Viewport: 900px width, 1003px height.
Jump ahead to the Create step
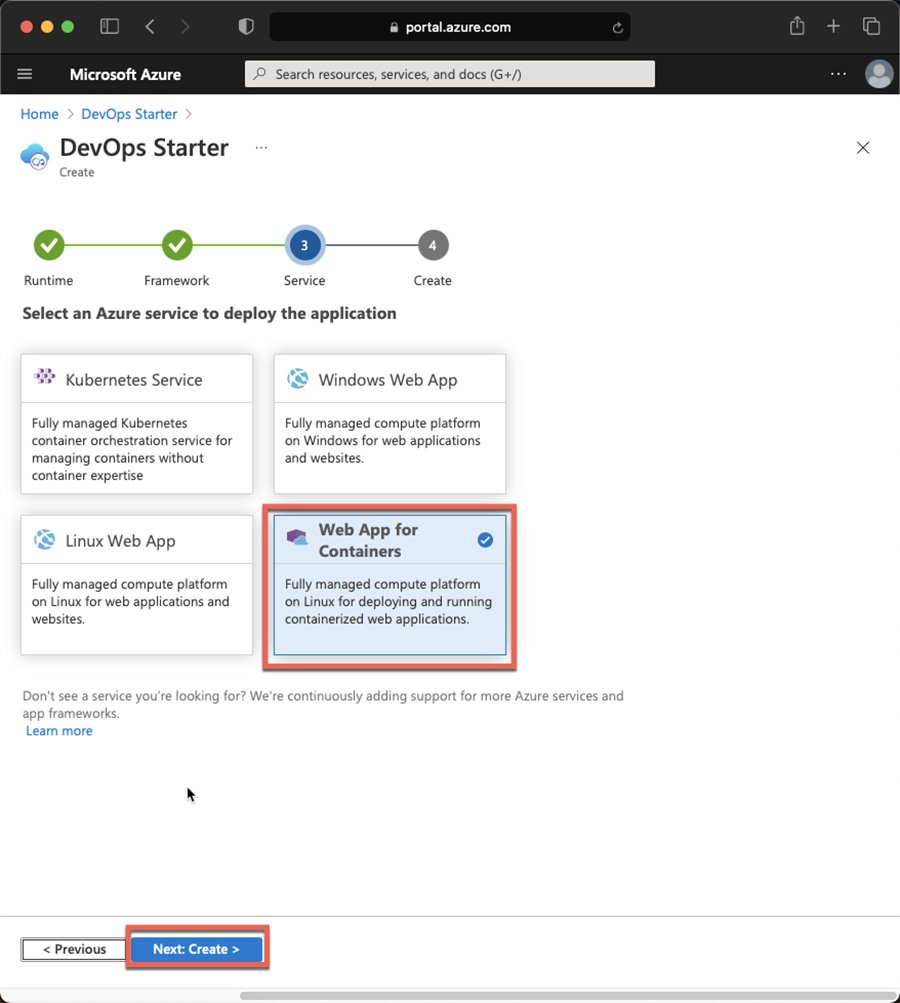pyautogui.click(x=432, y=244)
